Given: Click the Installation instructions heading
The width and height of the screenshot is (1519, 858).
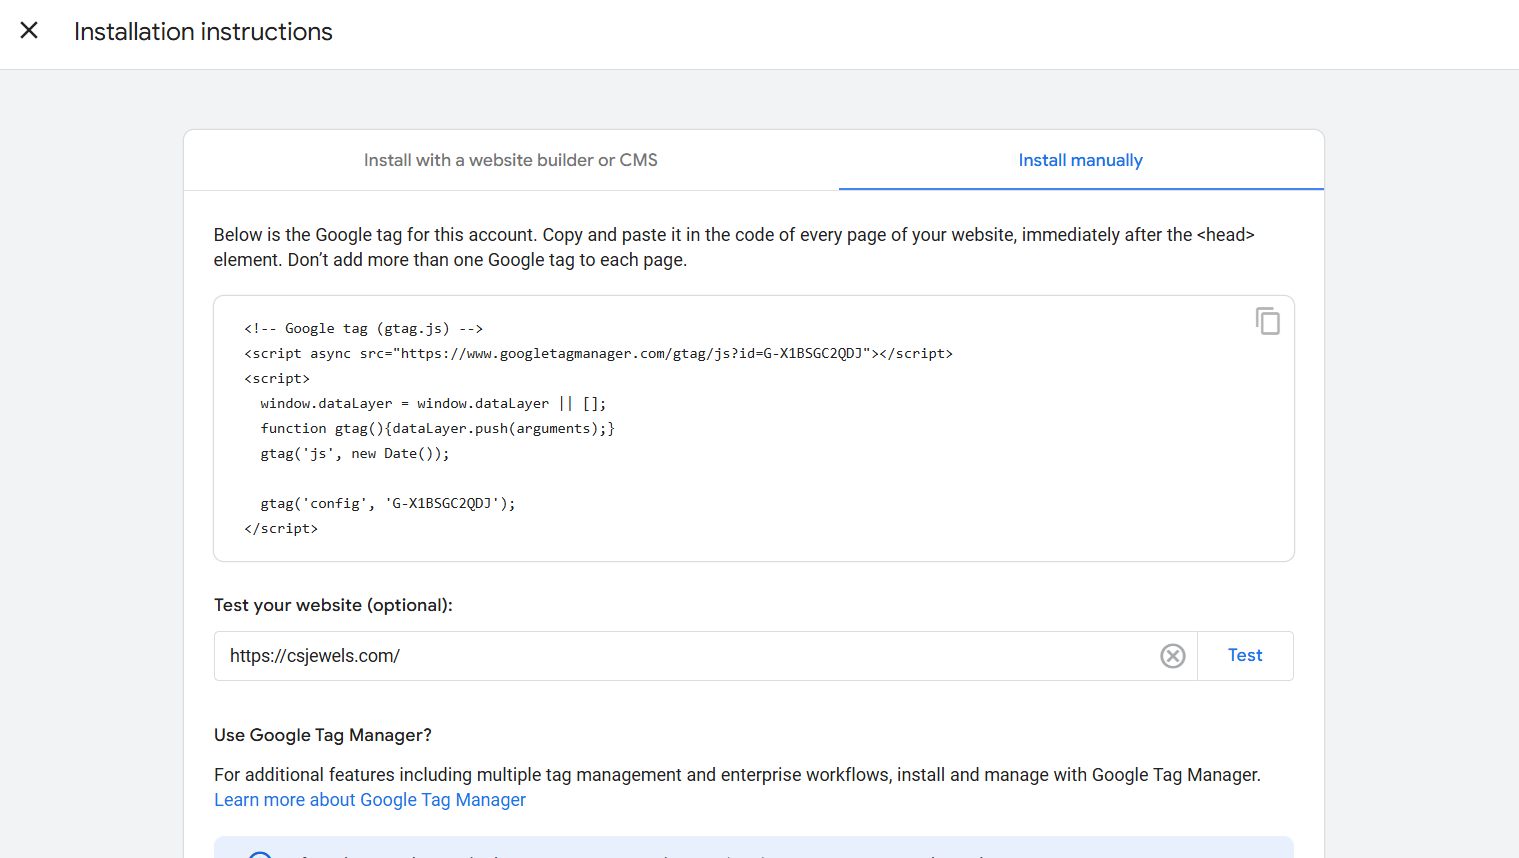Looking at the screenshot, I should point(203,32).
